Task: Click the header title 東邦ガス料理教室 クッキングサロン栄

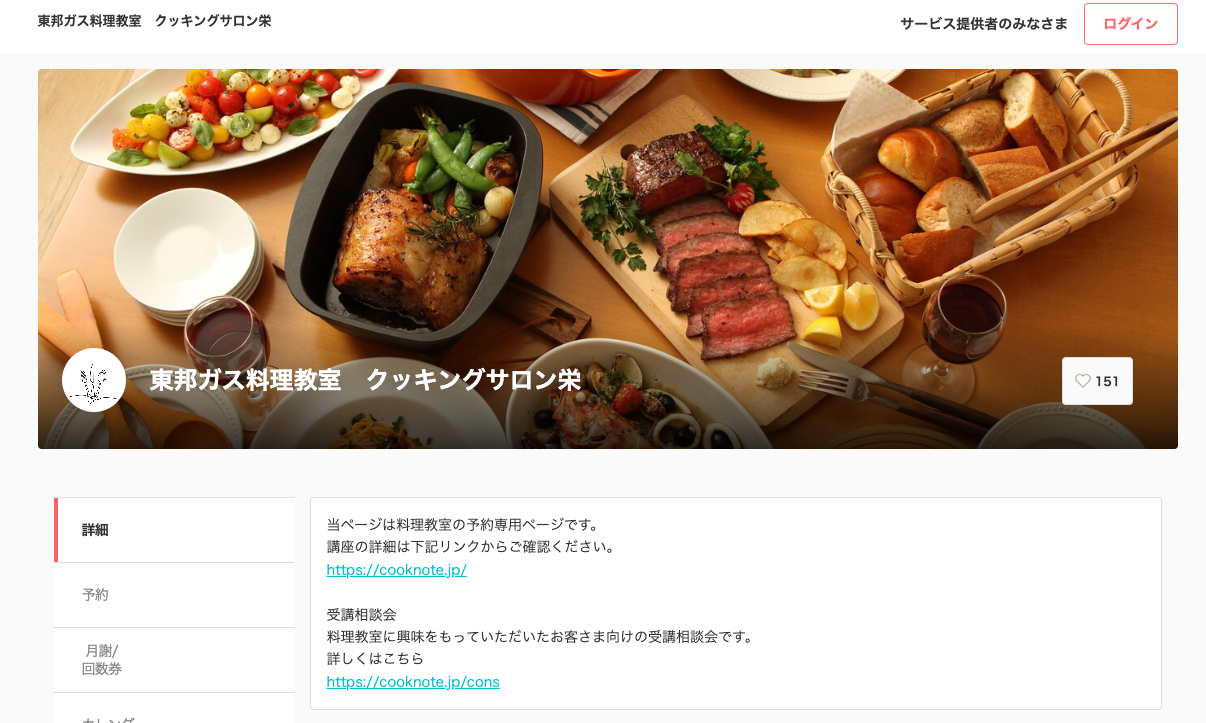Action: [154, 21]
